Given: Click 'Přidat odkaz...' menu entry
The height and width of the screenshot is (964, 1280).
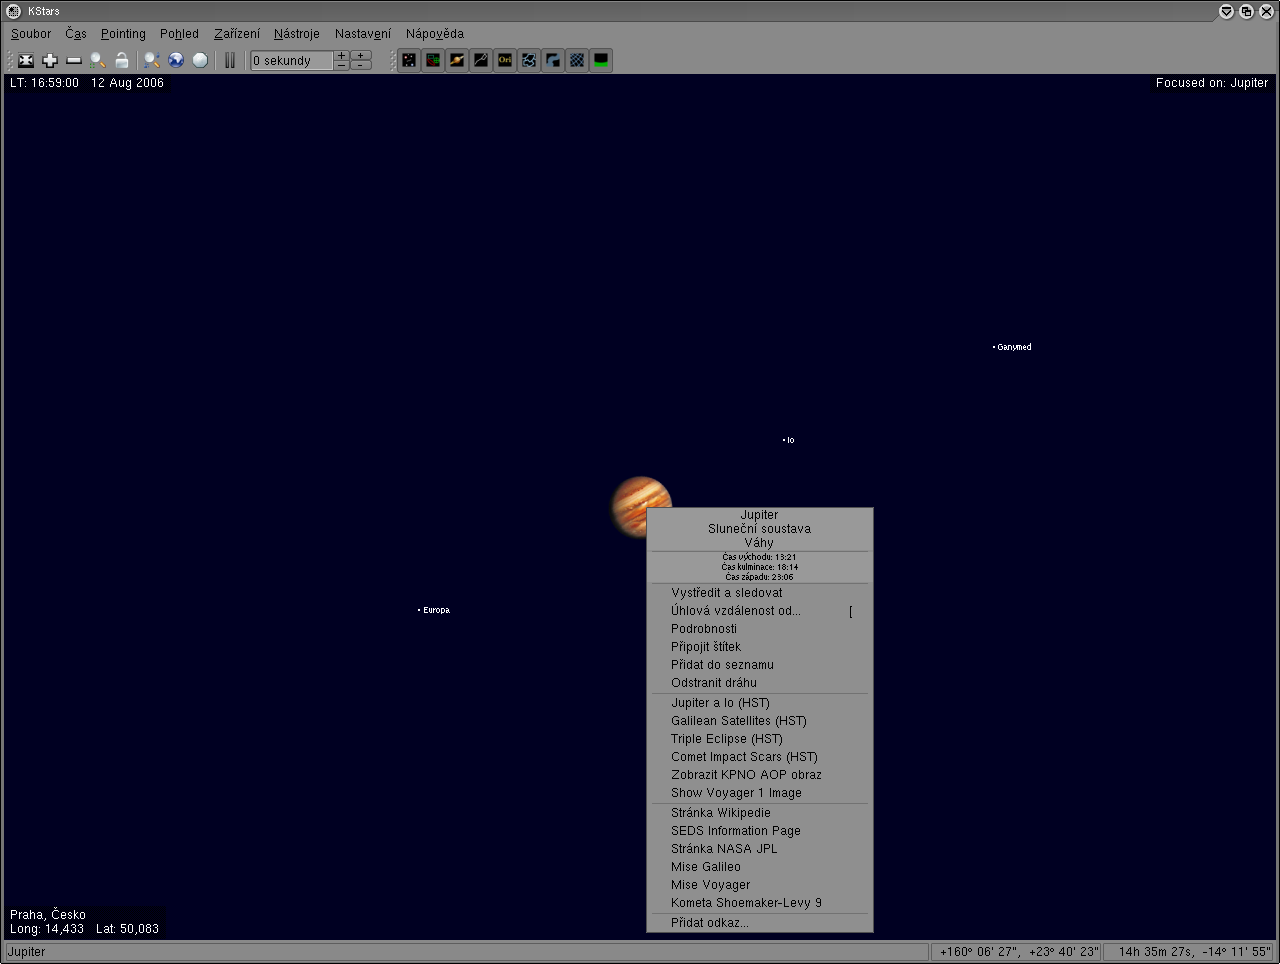Looking at the screenshot, I should point(710,923).
